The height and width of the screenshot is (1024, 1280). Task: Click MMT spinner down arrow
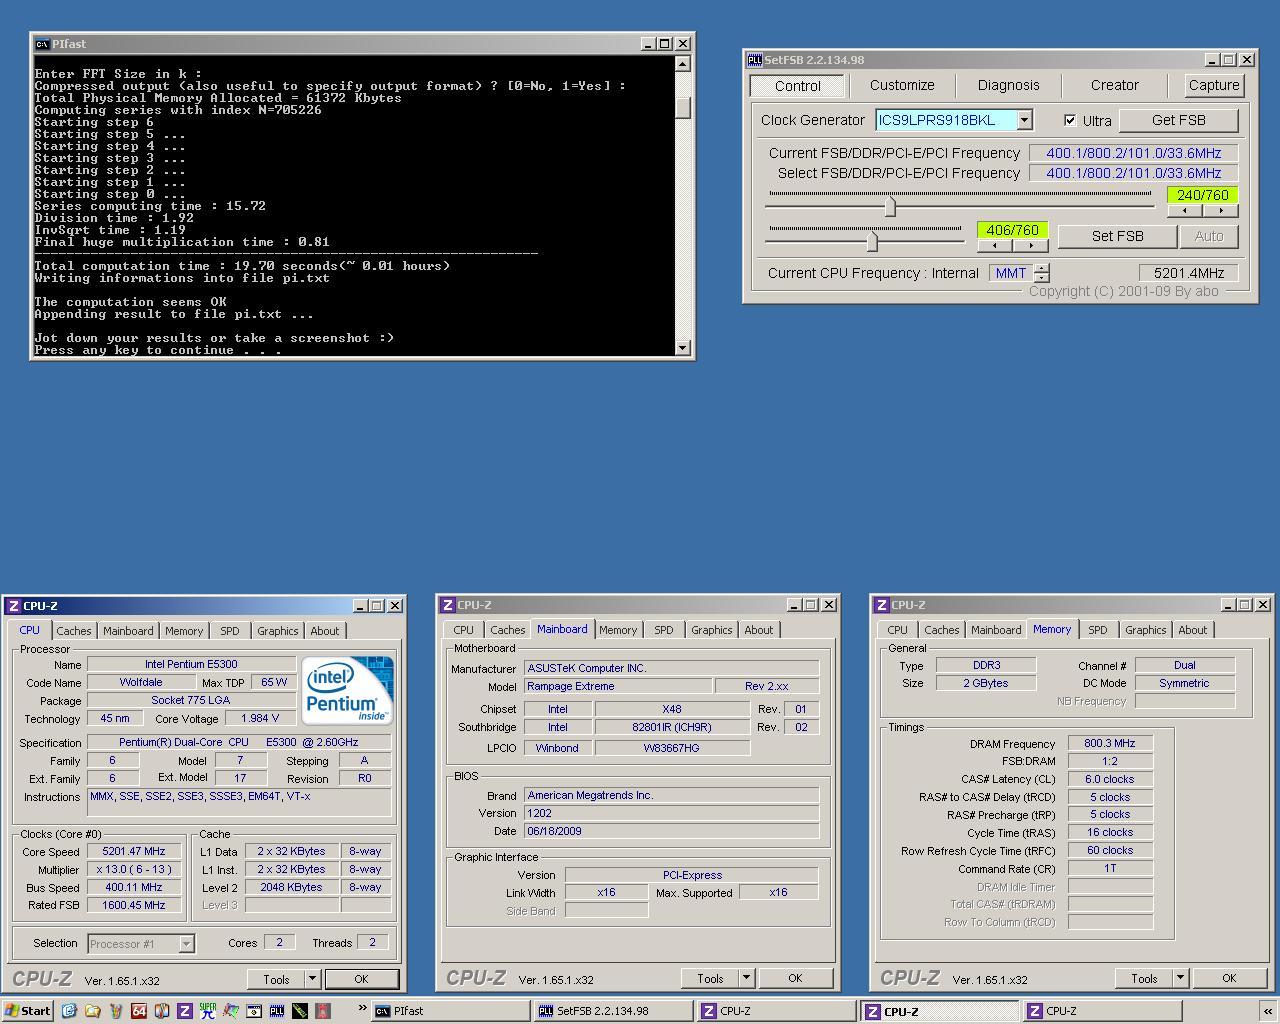pyautogui.click(x=1042, y=277)
